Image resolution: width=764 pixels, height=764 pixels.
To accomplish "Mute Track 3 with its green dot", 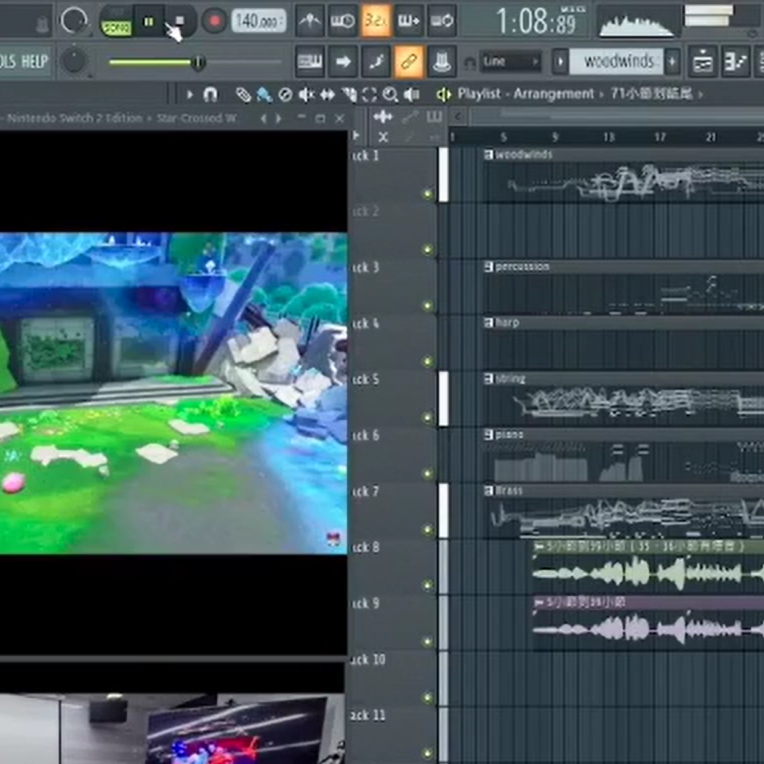I will coord(427,306).
